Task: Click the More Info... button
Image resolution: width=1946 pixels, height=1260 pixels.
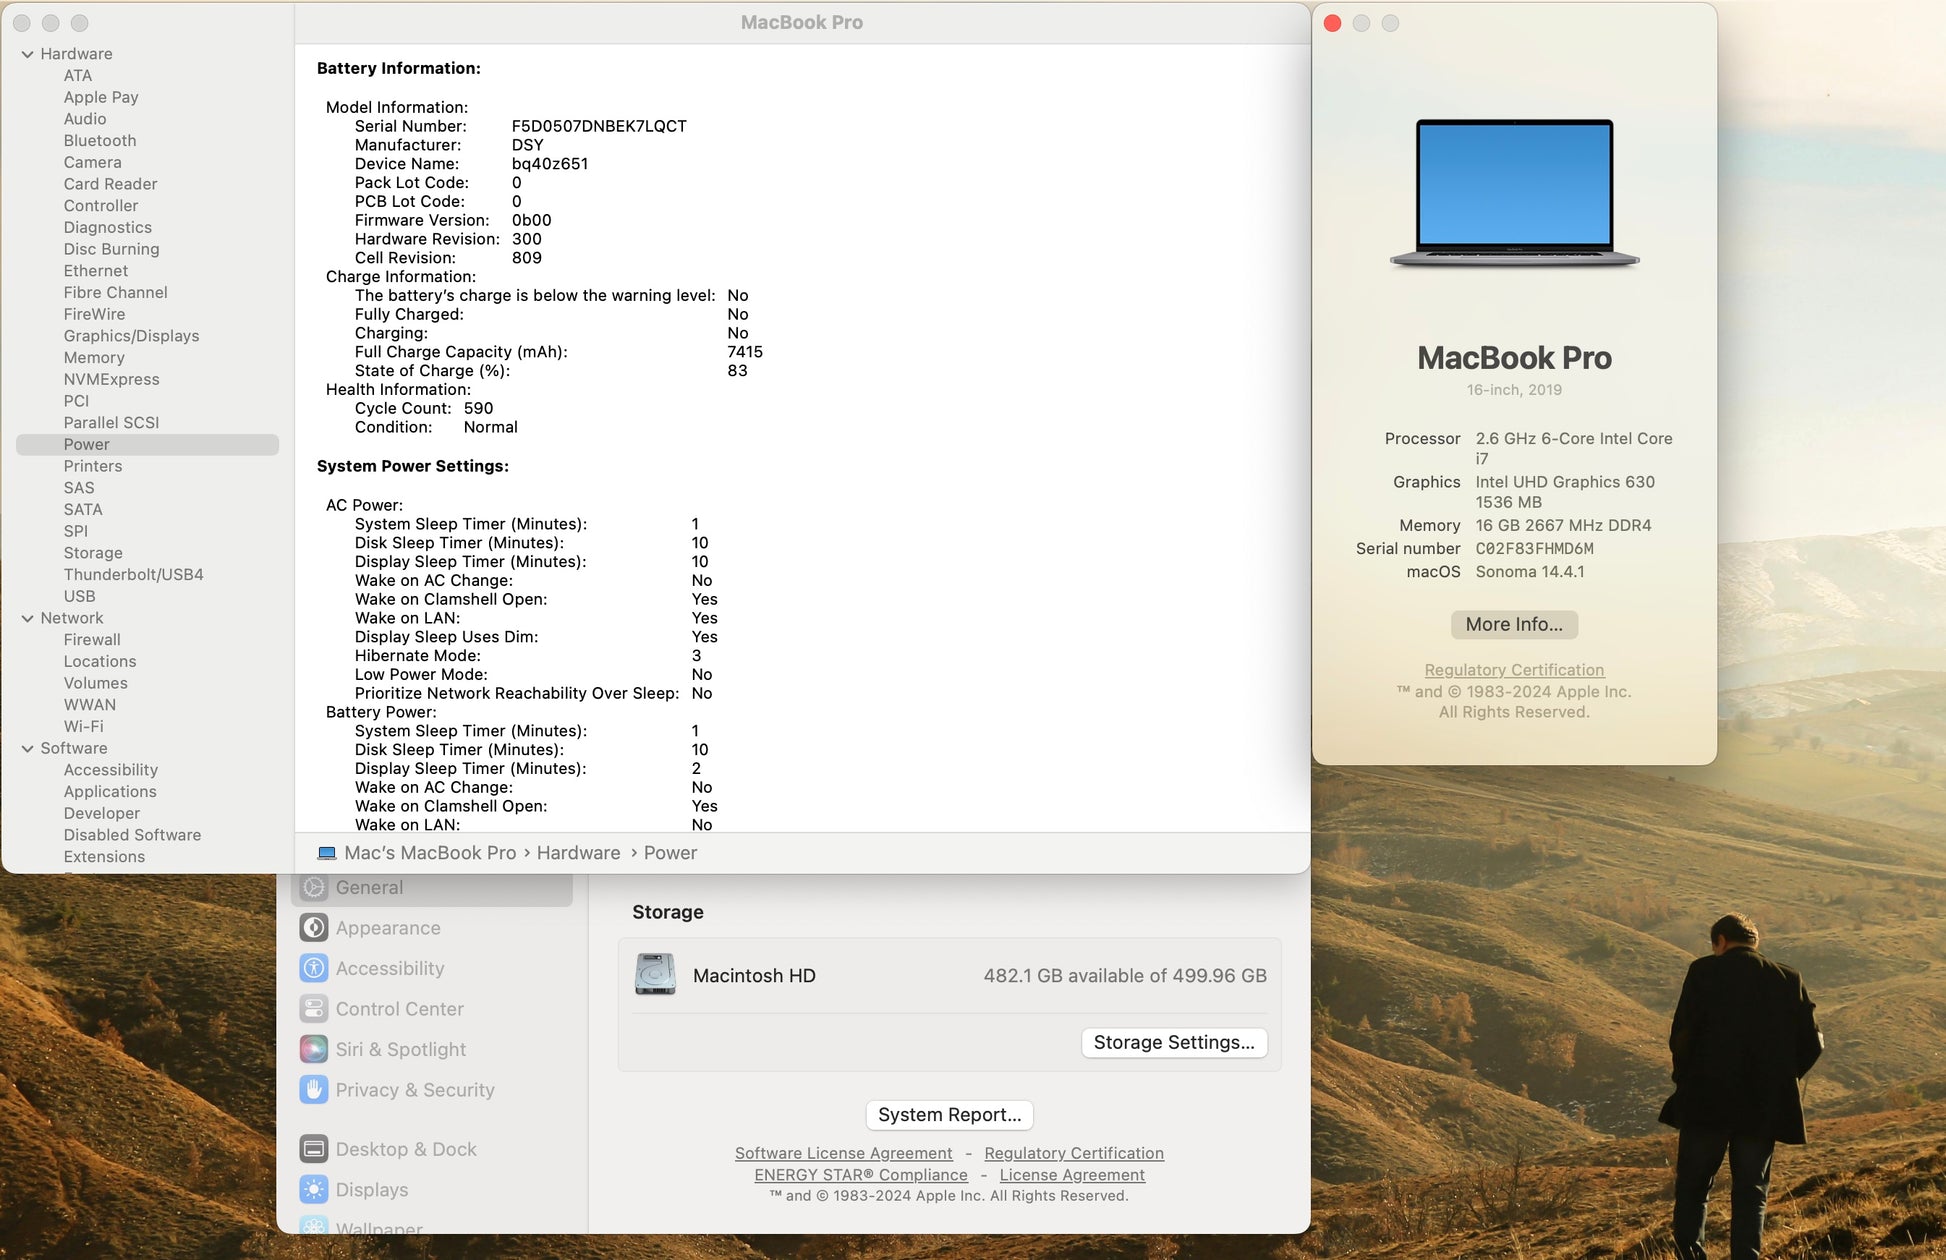Action: 1513,624
